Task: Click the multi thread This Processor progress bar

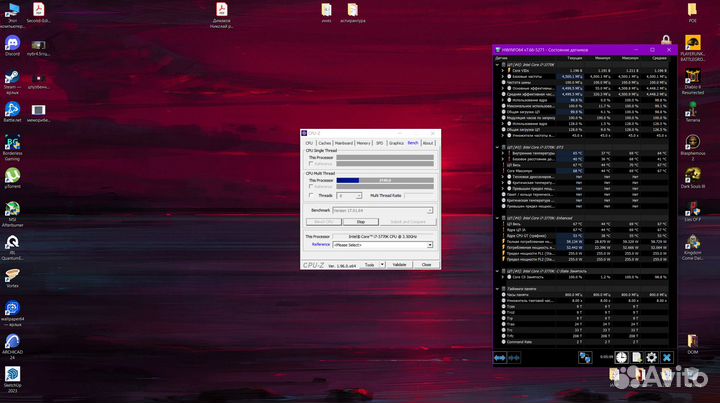Action: 385,180
